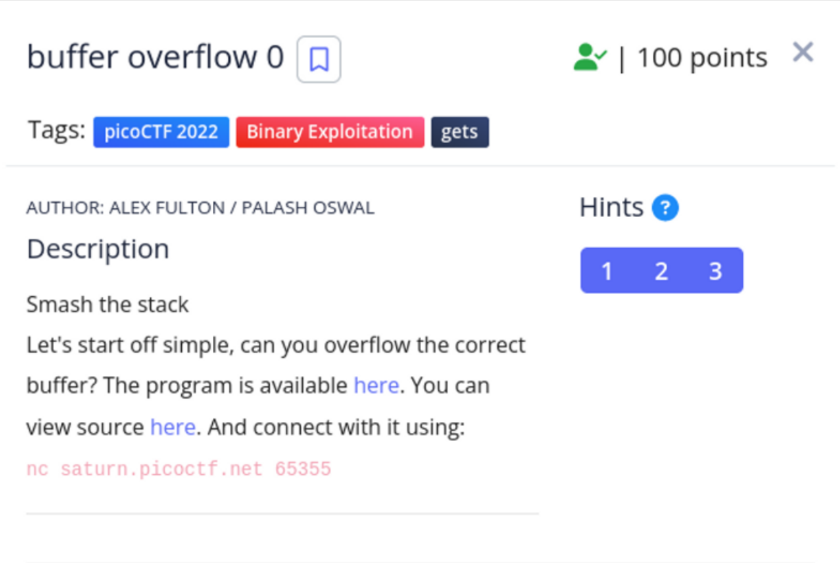Image resolution: width=840 pixels, height=563 pixels.
Task: Click the 'Tags:' label
Action: 56,131
